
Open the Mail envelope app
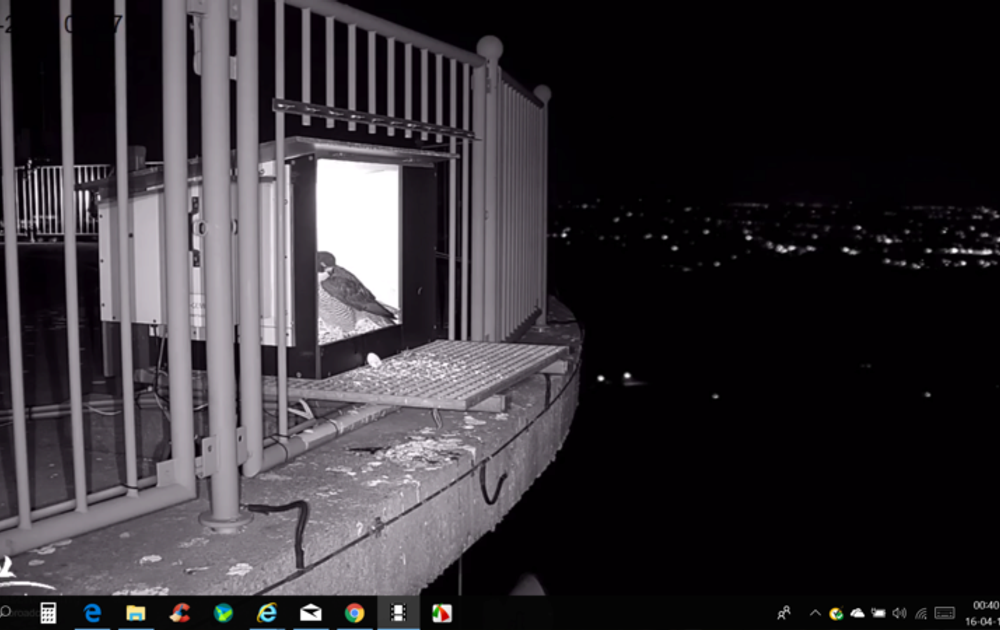[311, 613]
